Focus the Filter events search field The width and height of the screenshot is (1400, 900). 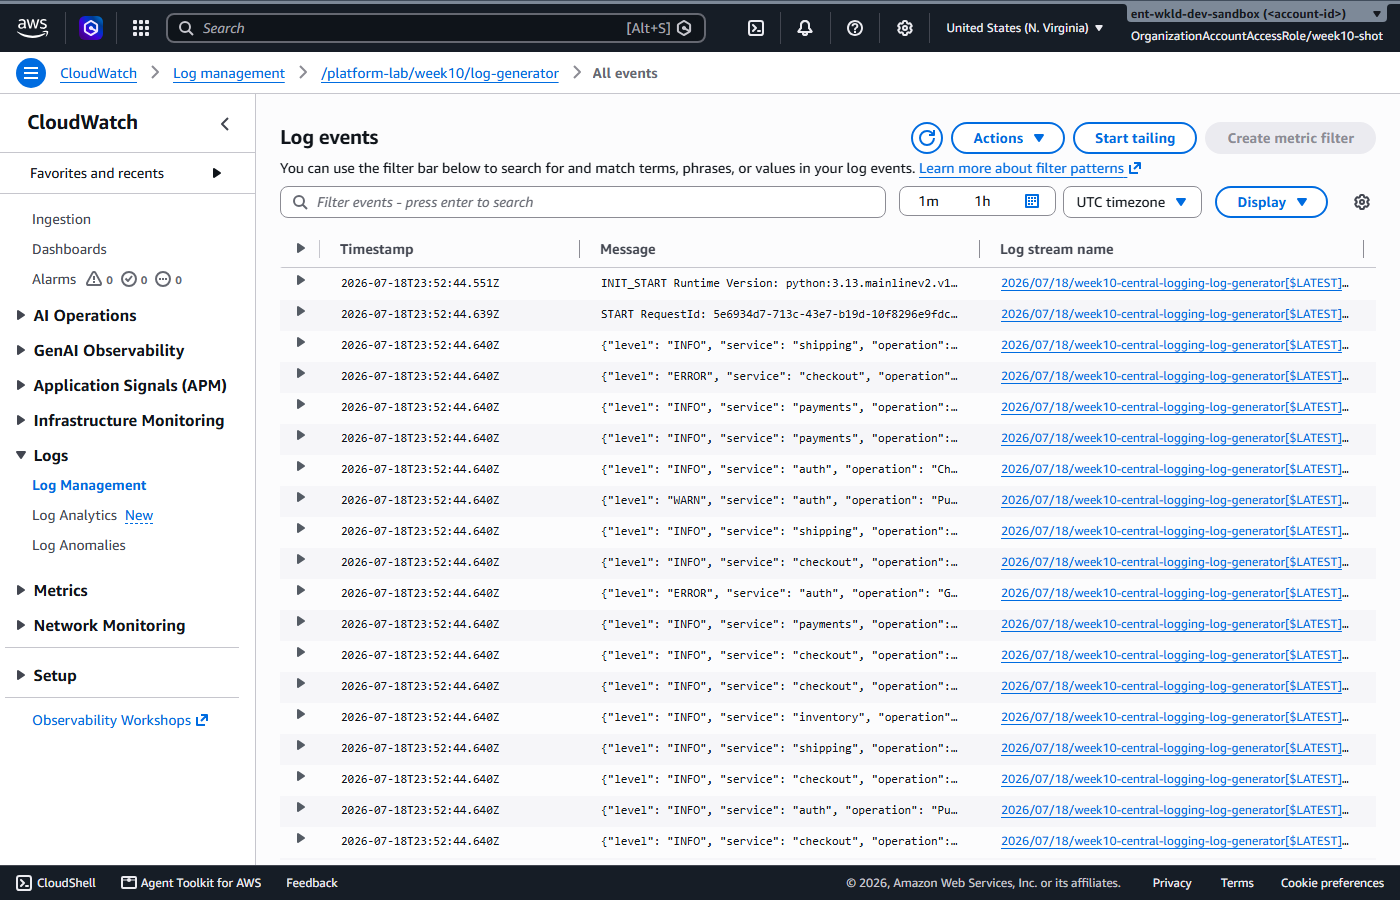point(583,202)
